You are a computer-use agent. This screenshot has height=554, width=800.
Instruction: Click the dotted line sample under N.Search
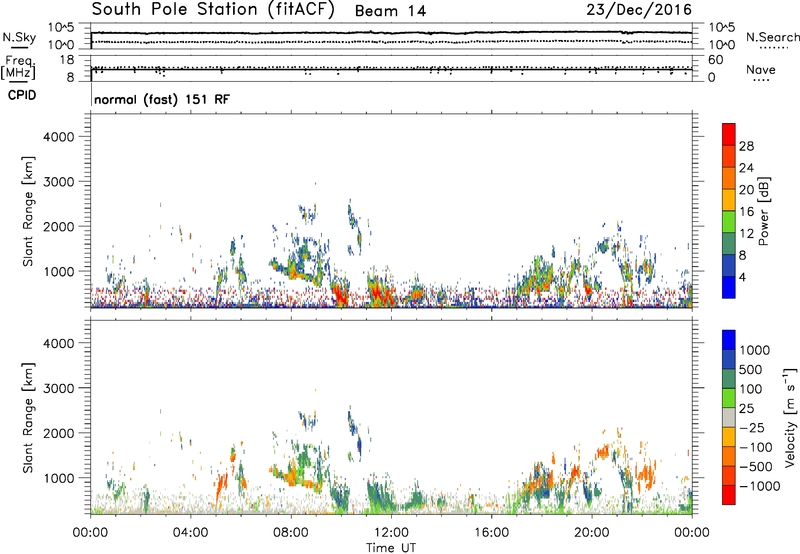click(774, 48)
